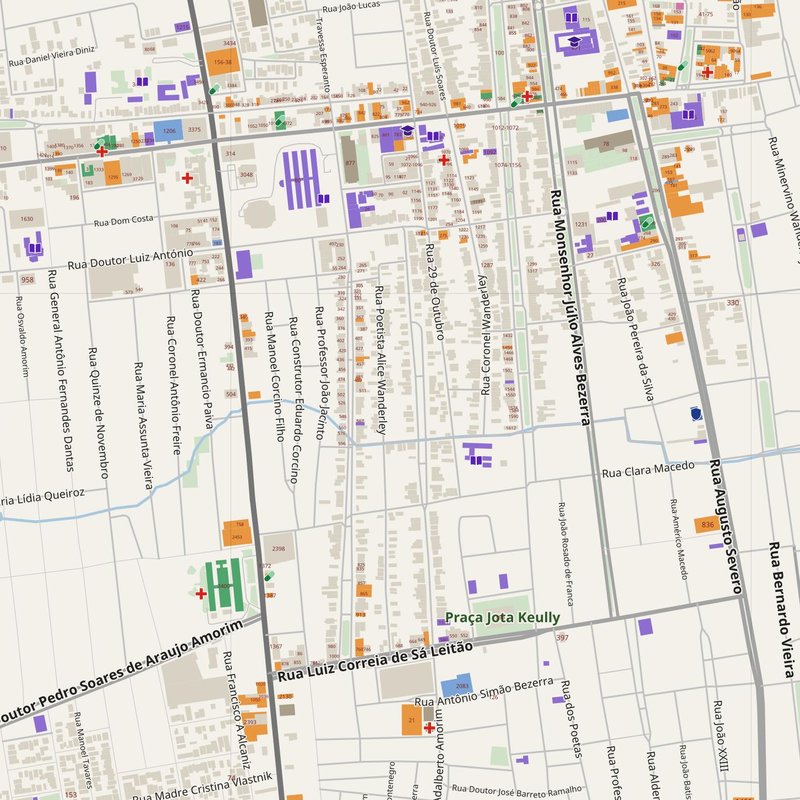Select the Rua Clara Macedo label
The width and height of the screenshot is (800, 800).
[x=648, y=469]
